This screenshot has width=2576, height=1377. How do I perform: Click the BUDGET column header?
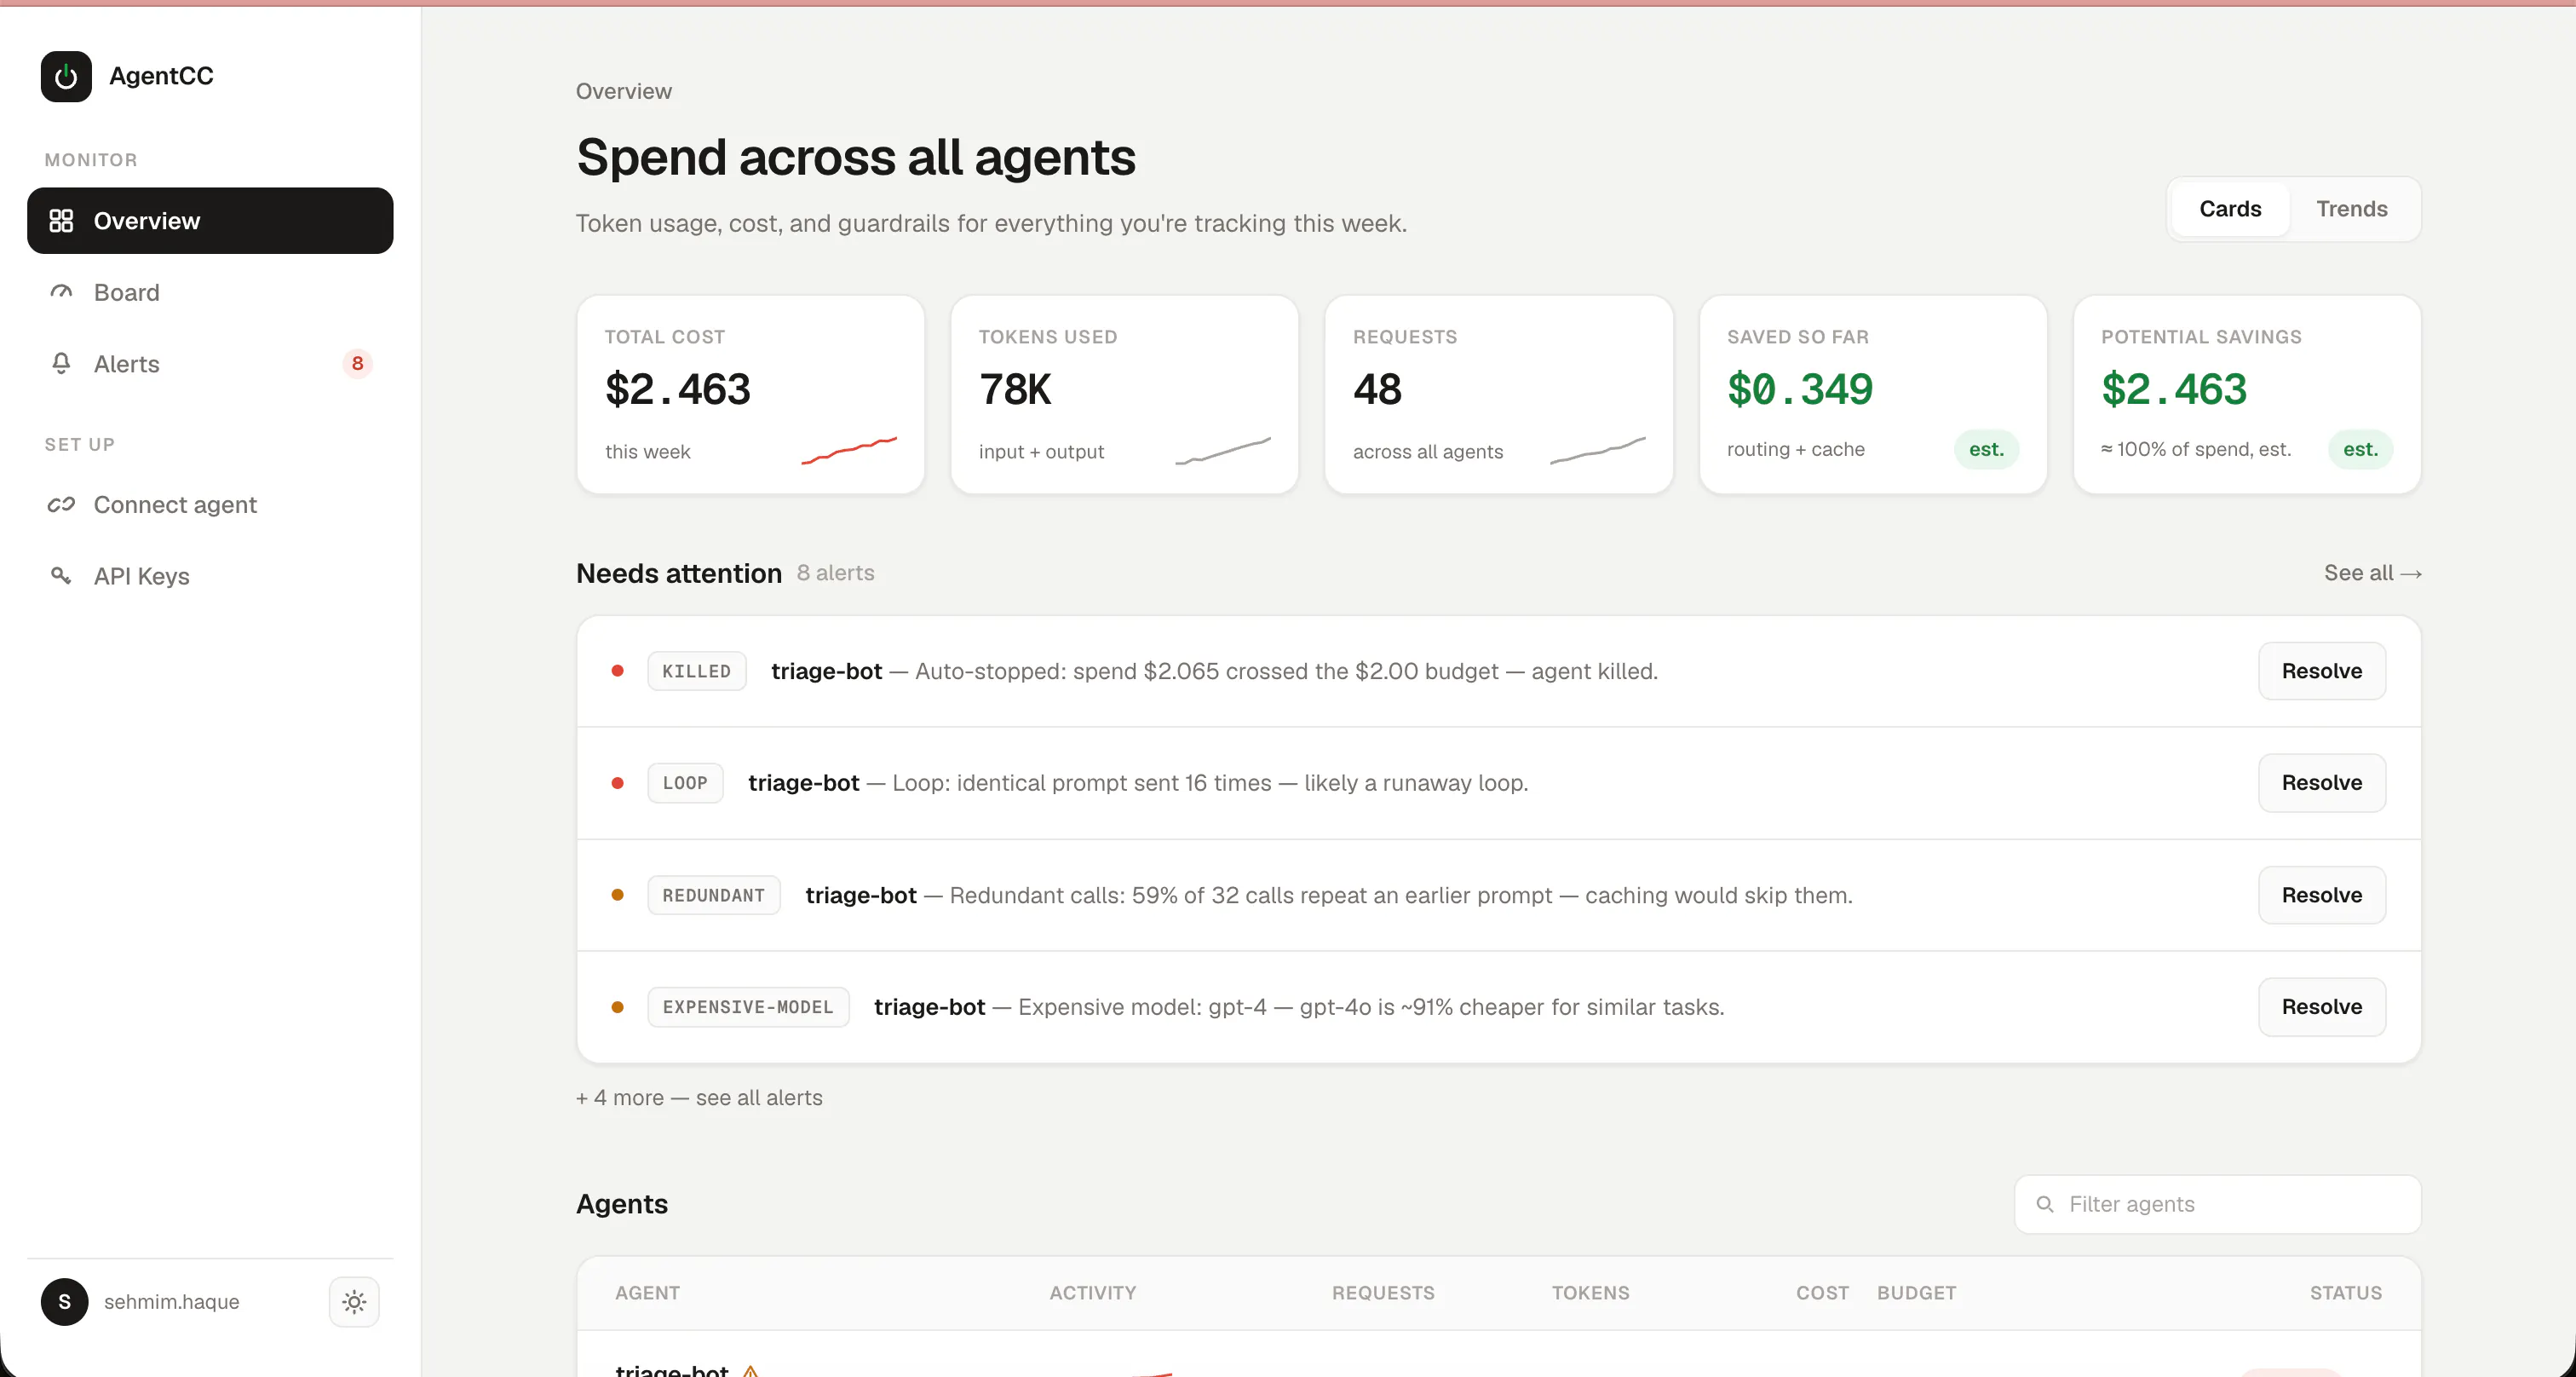[x=1916, y=1293]
